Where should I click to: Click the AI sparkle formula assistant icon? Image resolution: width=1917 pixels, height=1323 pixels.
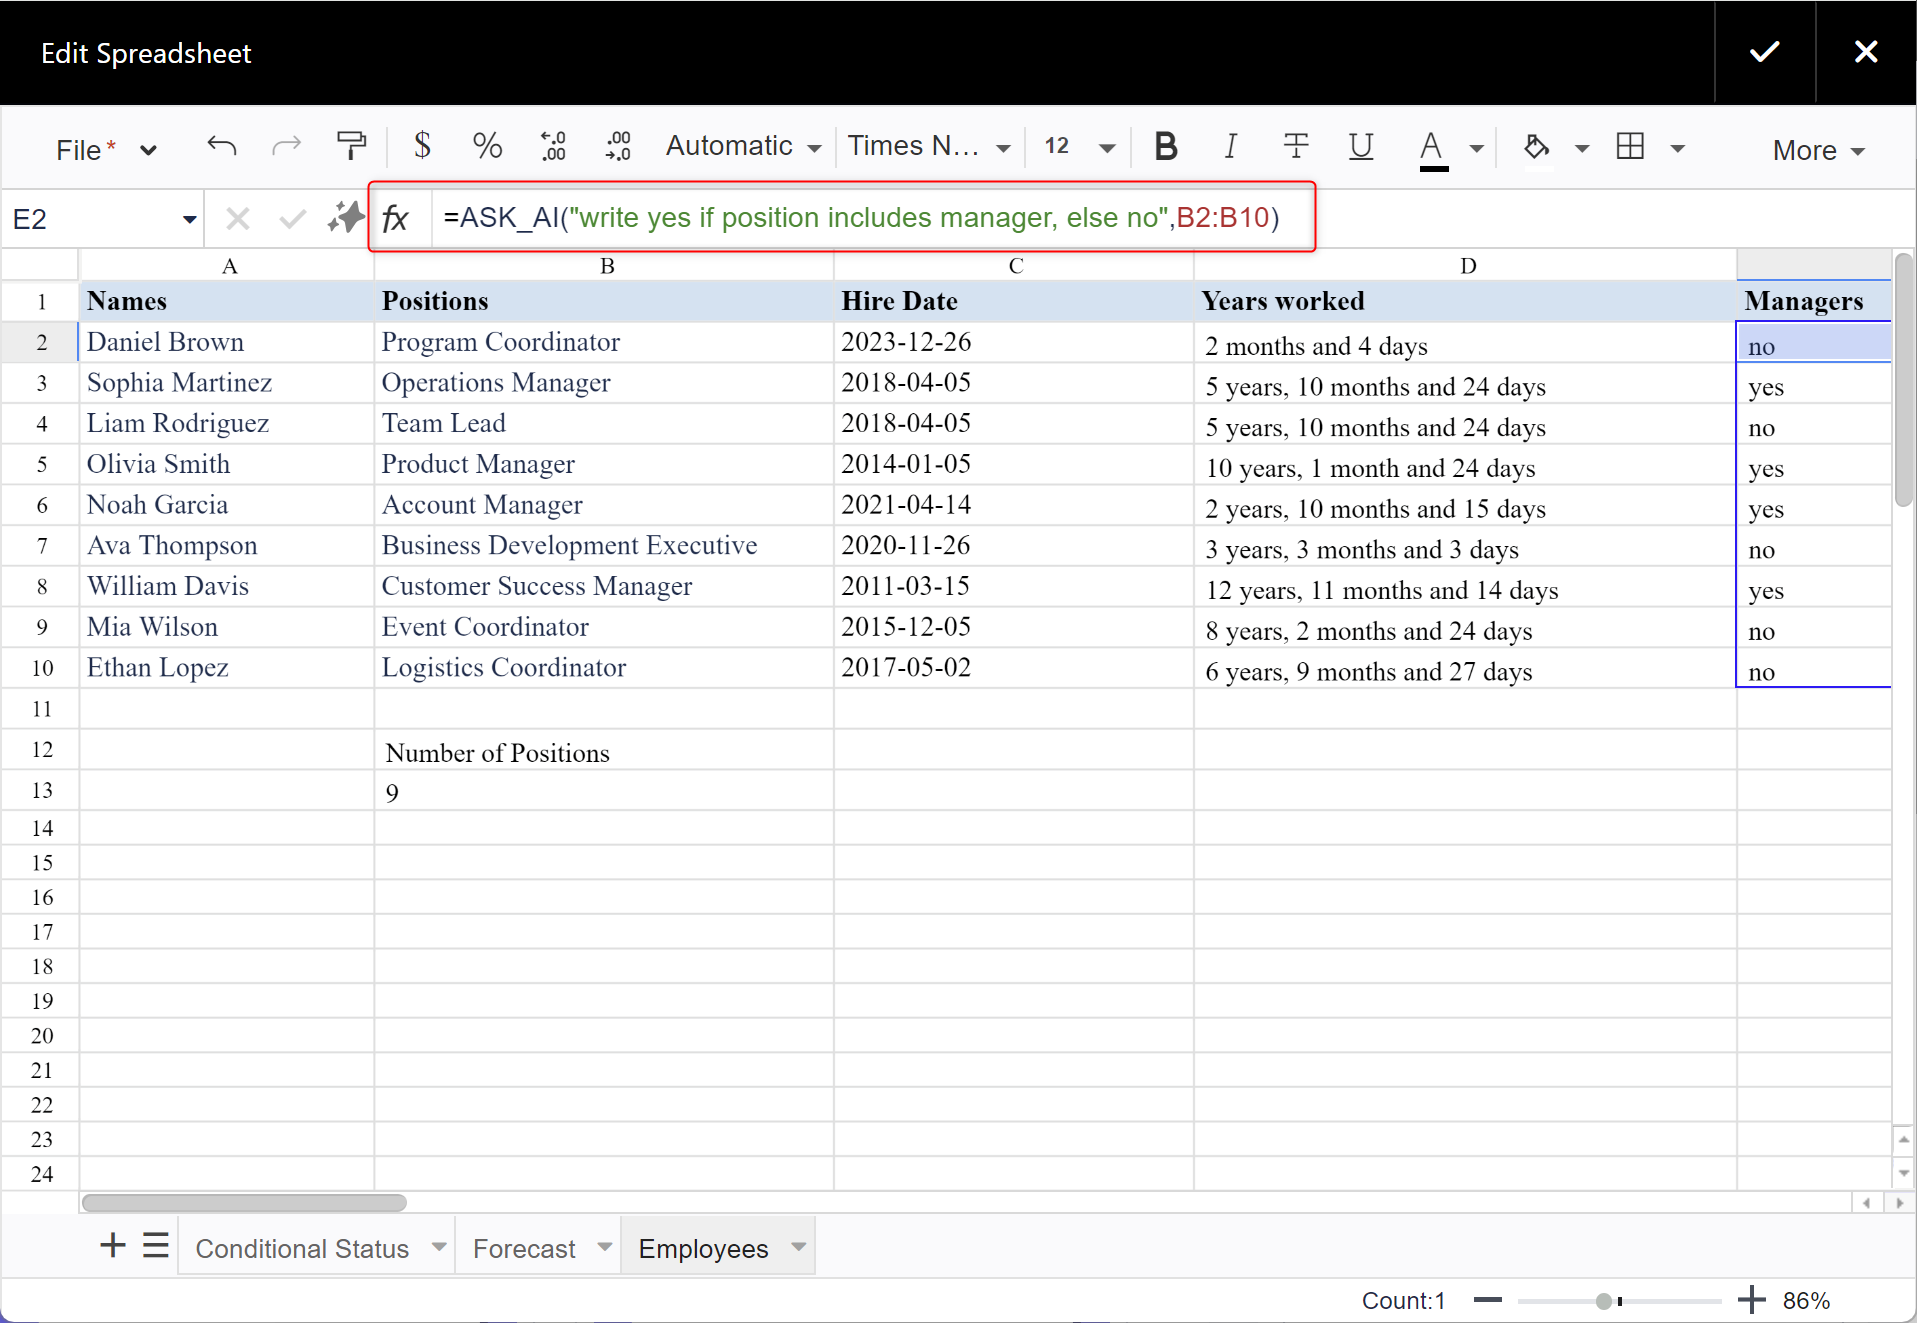coord(346,218)
